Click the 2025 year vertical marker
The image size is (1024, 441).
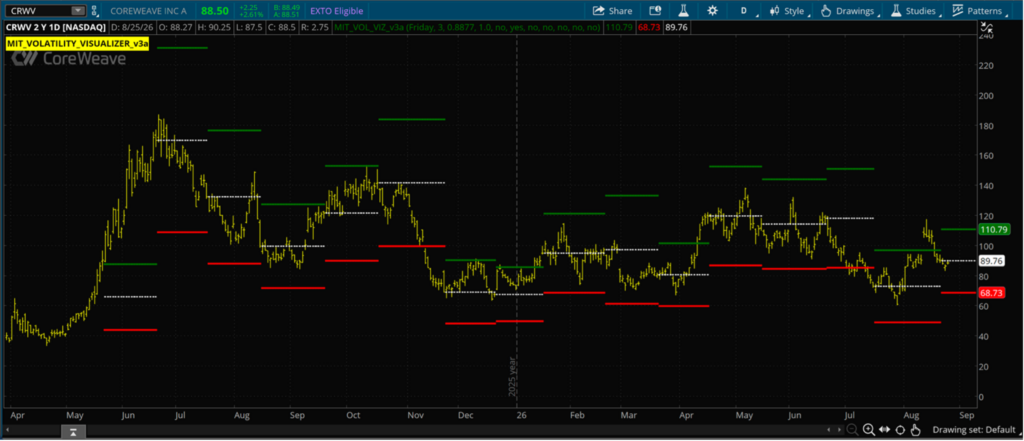click(513, 376)
